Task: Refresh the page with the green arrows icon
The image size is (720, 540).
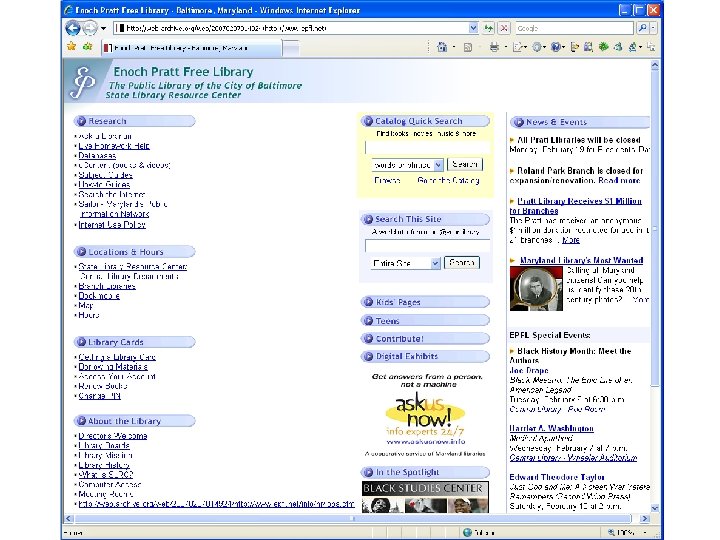Action: [489, 28]
